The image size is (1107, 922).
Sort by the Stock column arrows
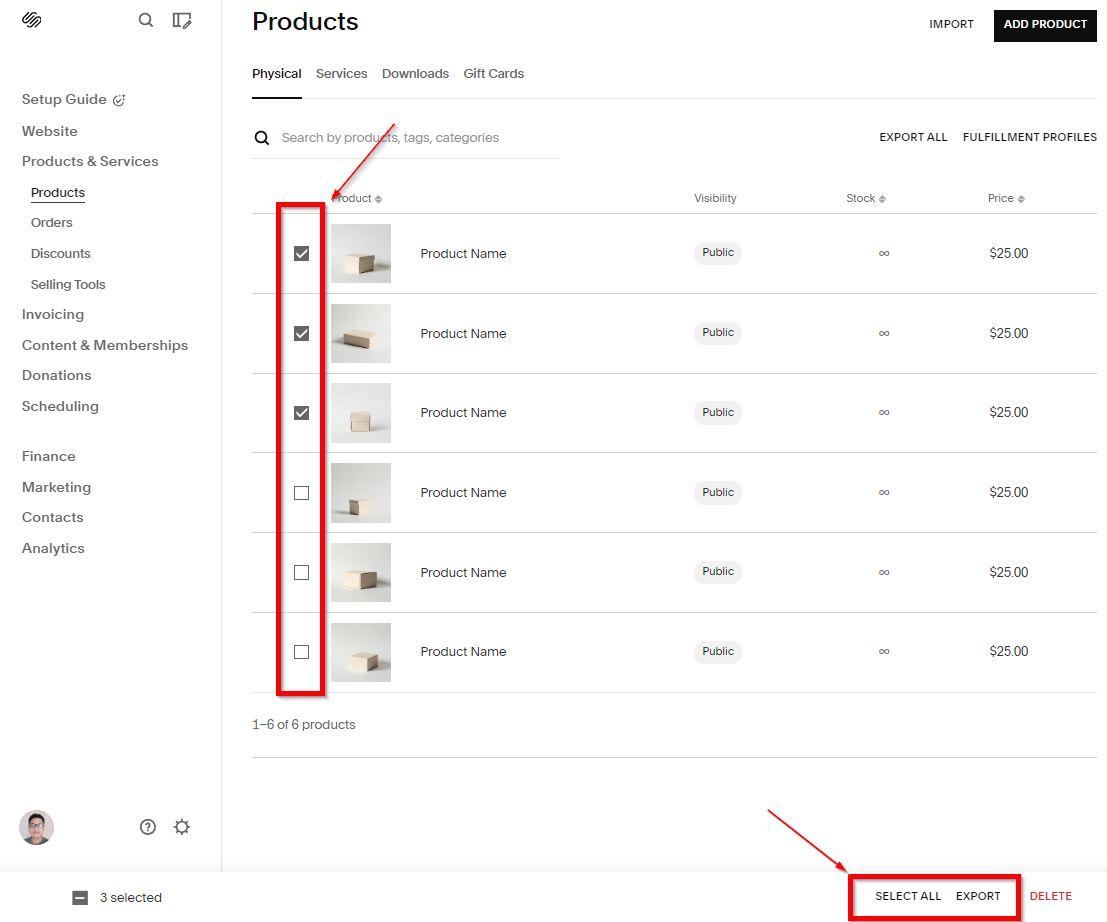pos(882,199)
